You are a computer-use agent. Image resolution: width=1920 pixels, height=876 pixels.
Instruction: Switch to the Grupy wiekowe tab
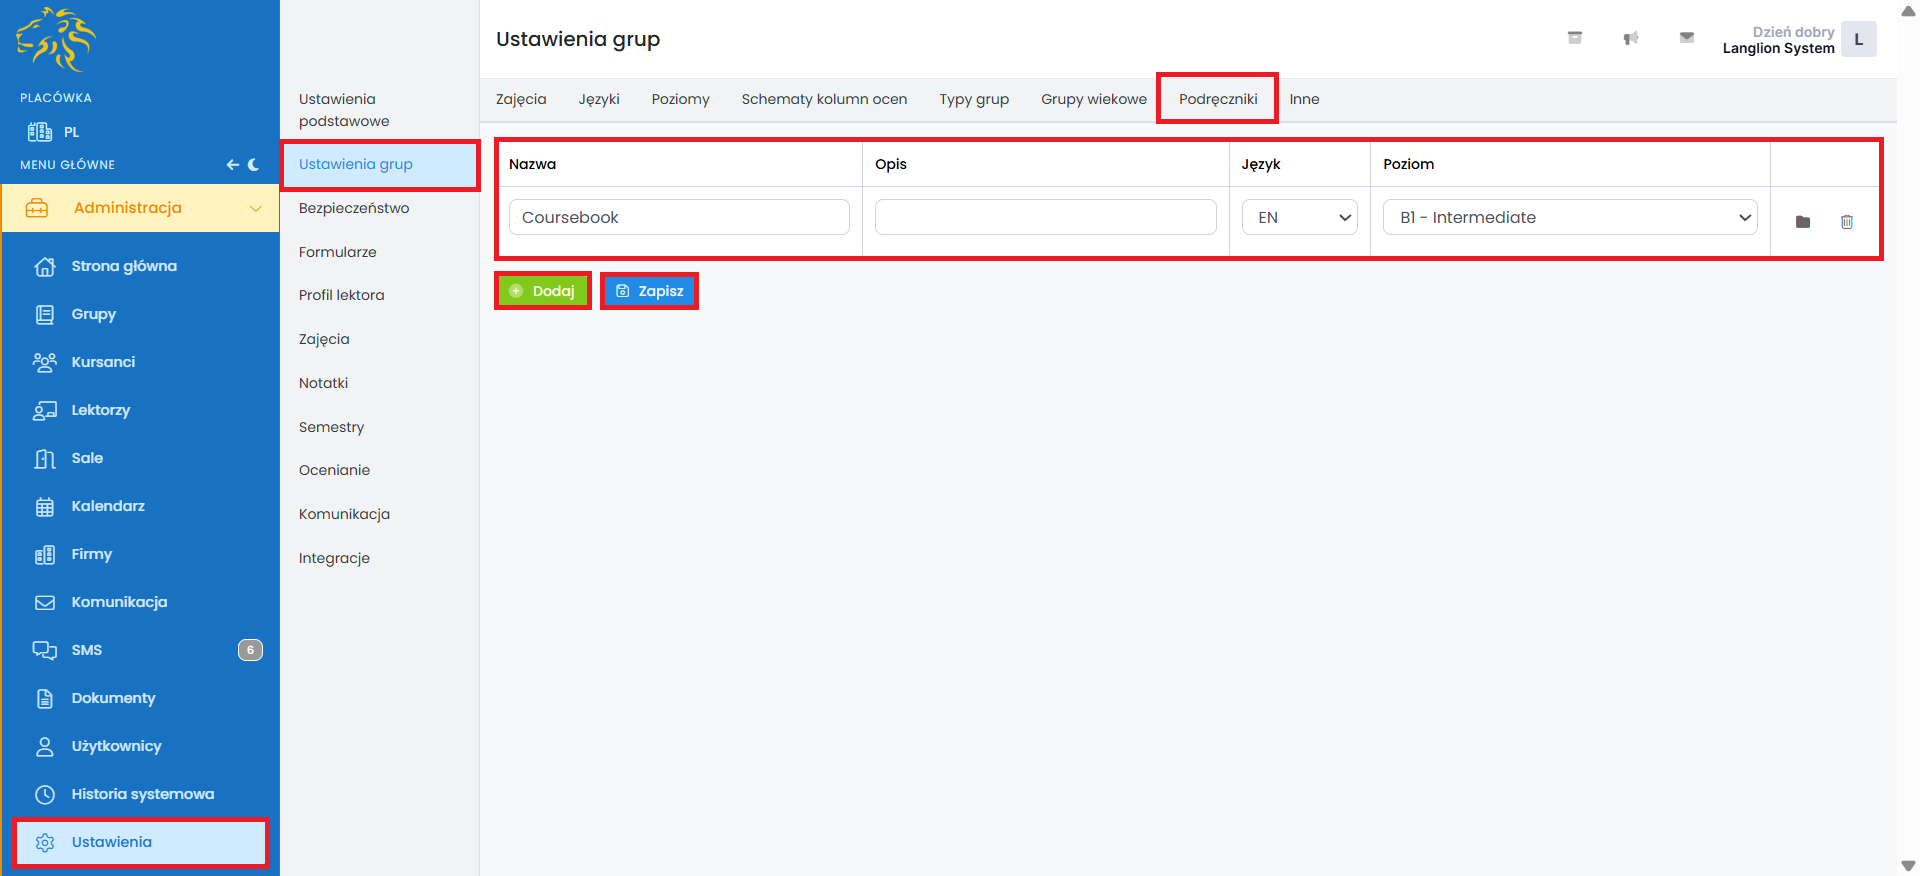[1093, 99]
